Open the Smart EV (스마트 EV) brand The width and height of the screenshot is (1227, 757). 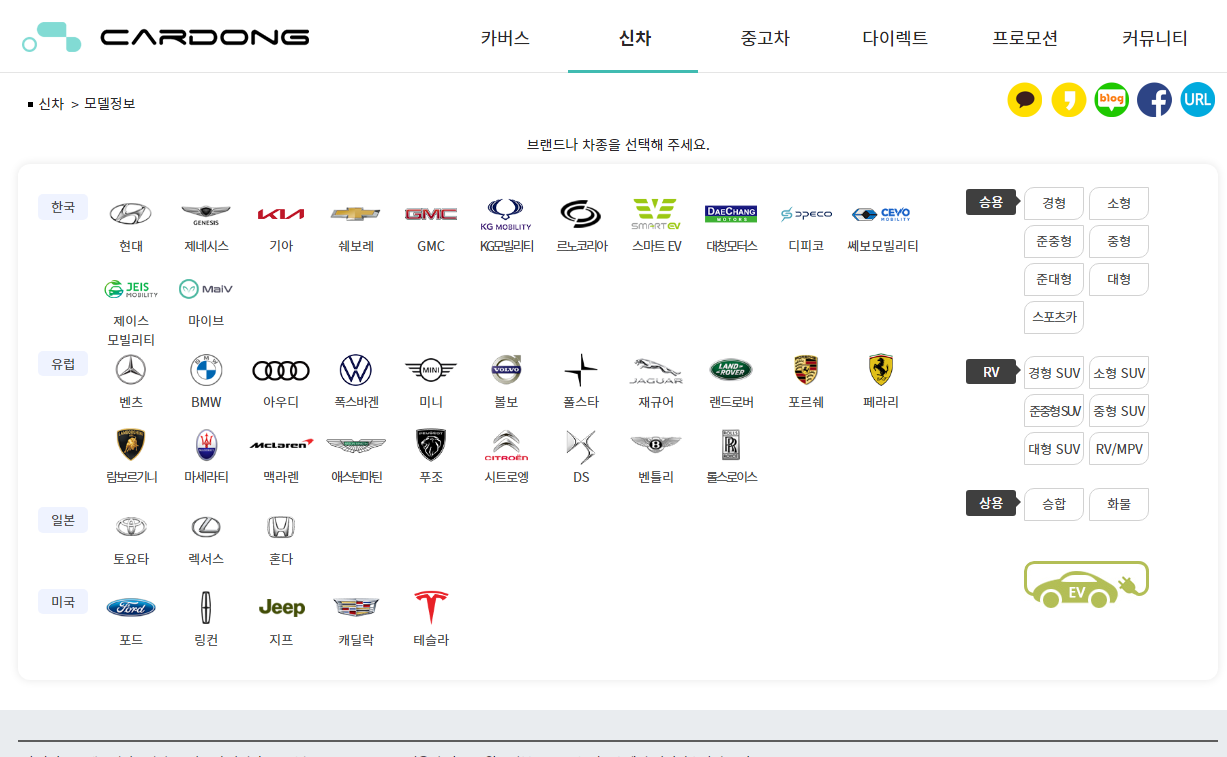[x=656, y=214]
